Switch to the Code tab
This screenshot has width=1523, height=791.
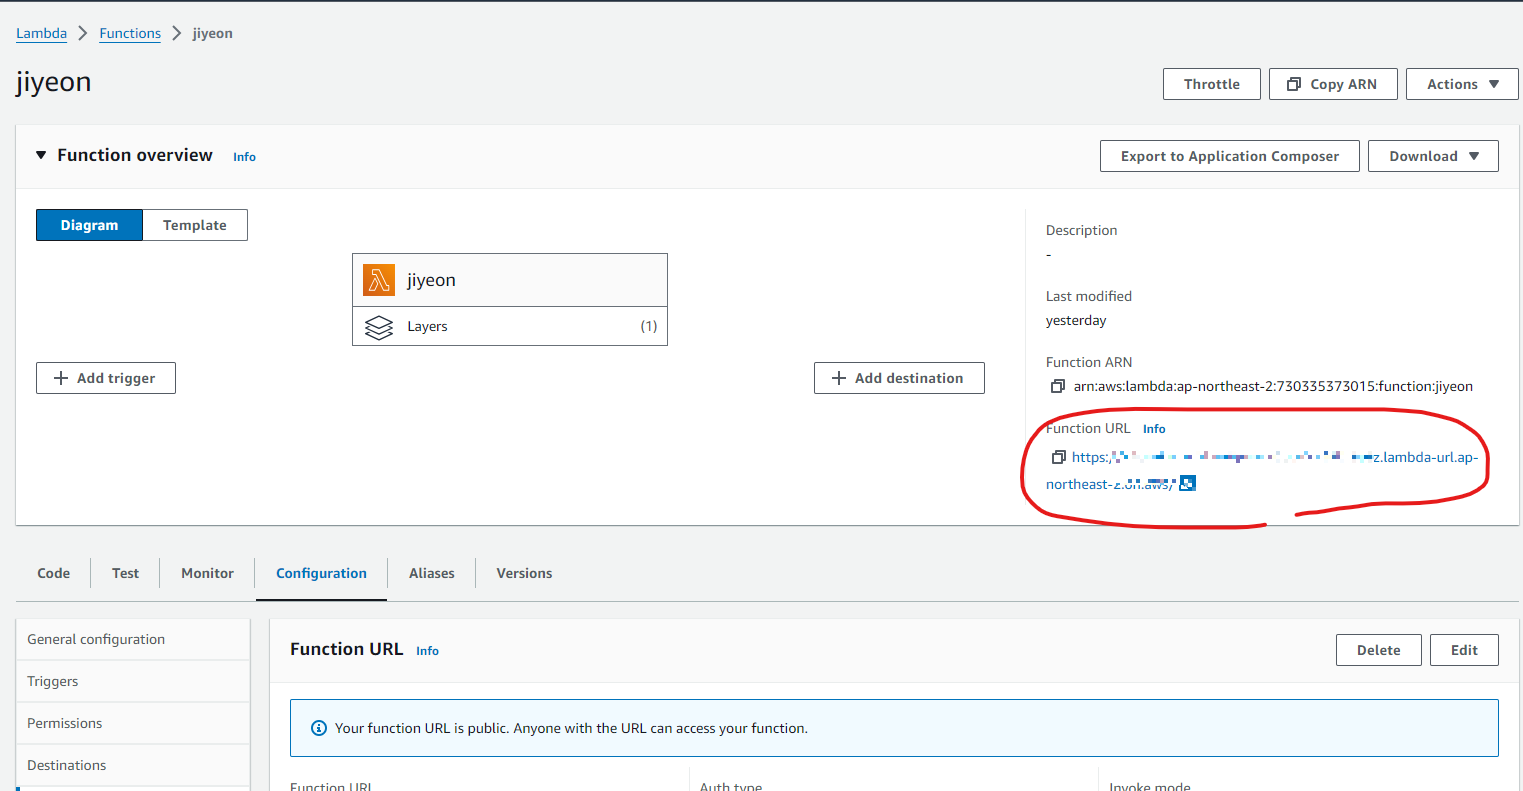[54, 573]
